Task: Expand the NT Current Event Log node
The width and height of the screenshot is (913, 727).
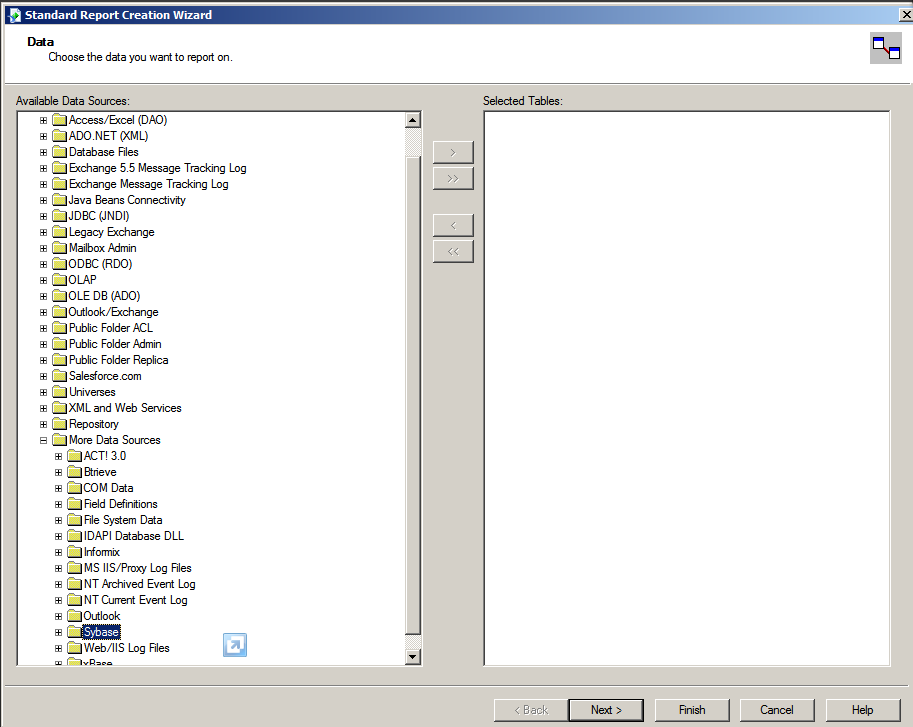Action: tap(58, 601)
